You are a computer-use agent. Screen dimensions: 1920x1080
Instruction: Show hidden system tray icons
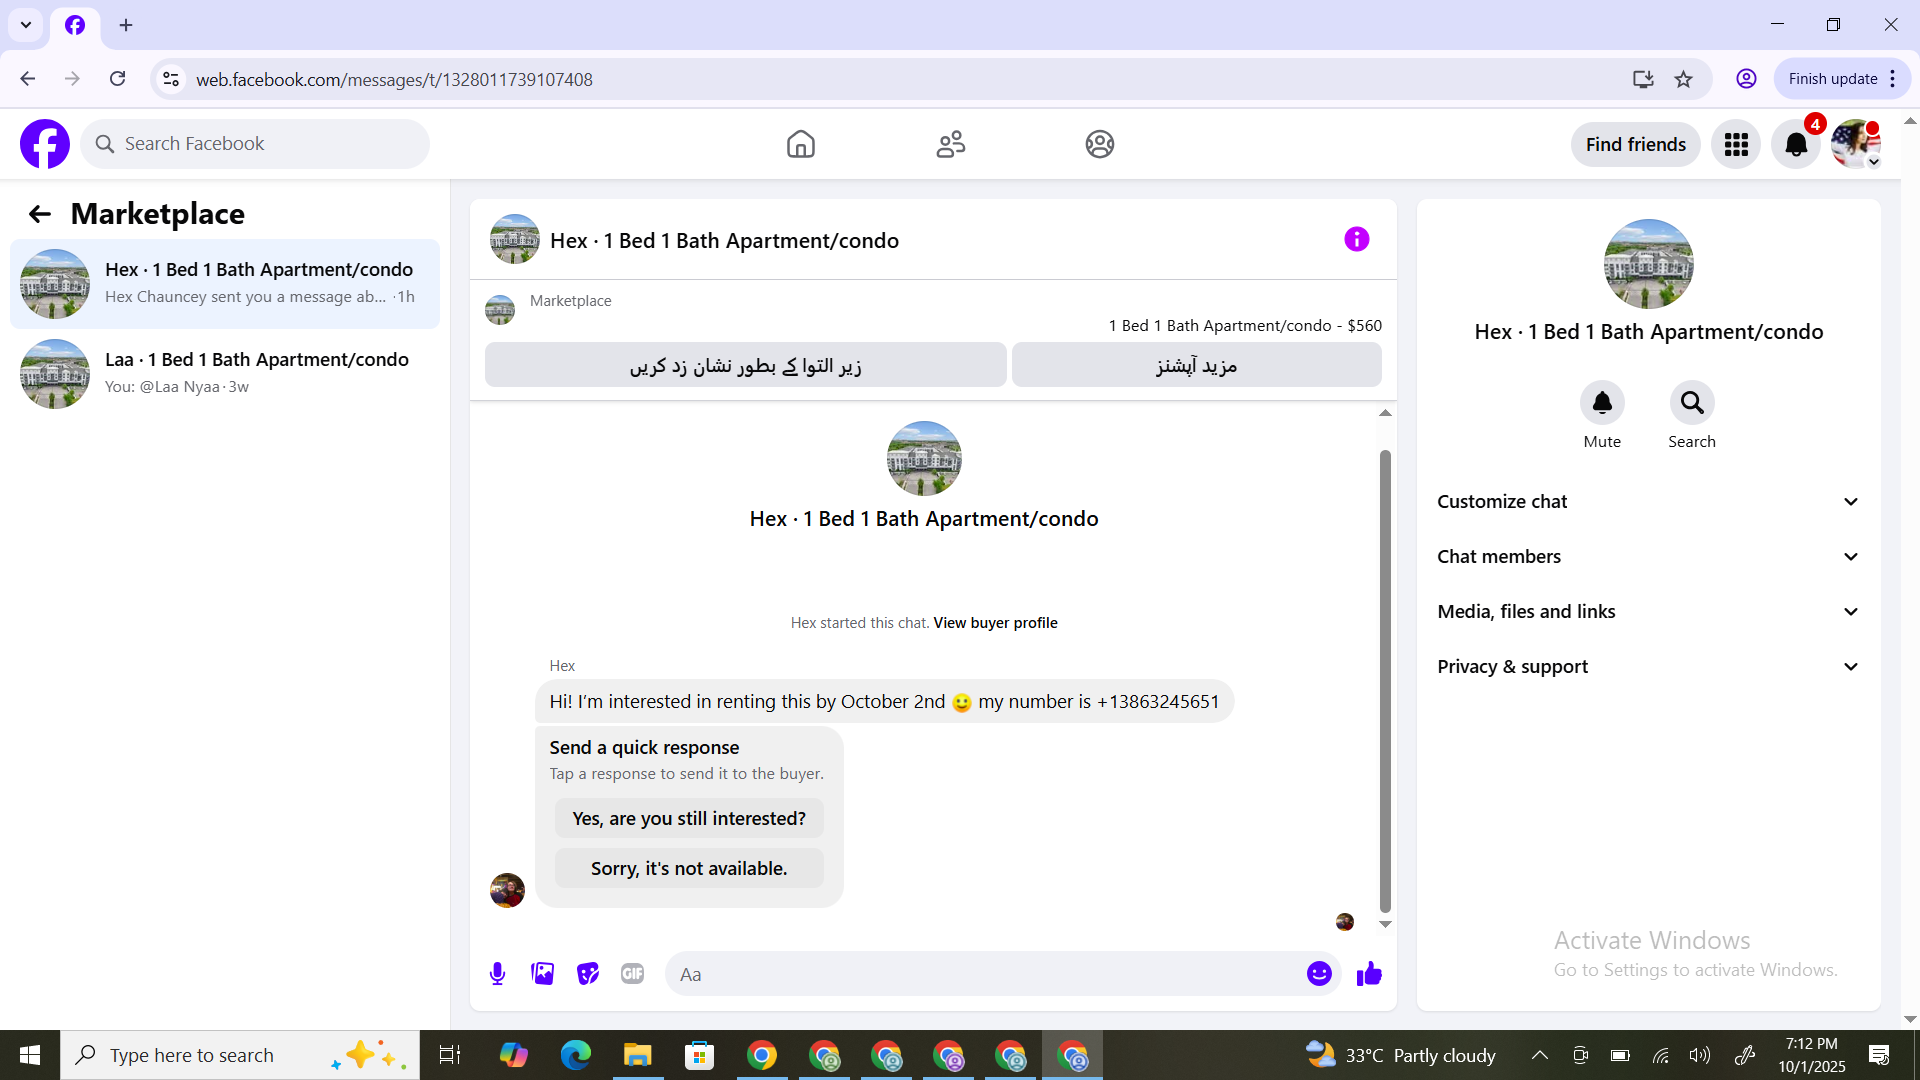pos(1540,1055)
